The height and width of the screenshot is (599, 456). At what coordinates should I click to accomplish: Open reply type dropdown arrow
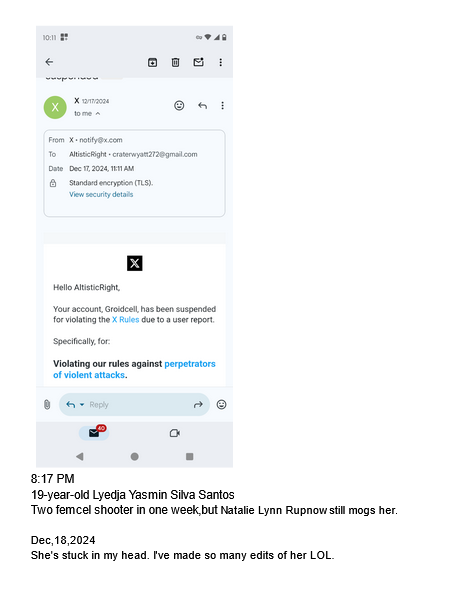pyautogui.click(x=82, y=404)
